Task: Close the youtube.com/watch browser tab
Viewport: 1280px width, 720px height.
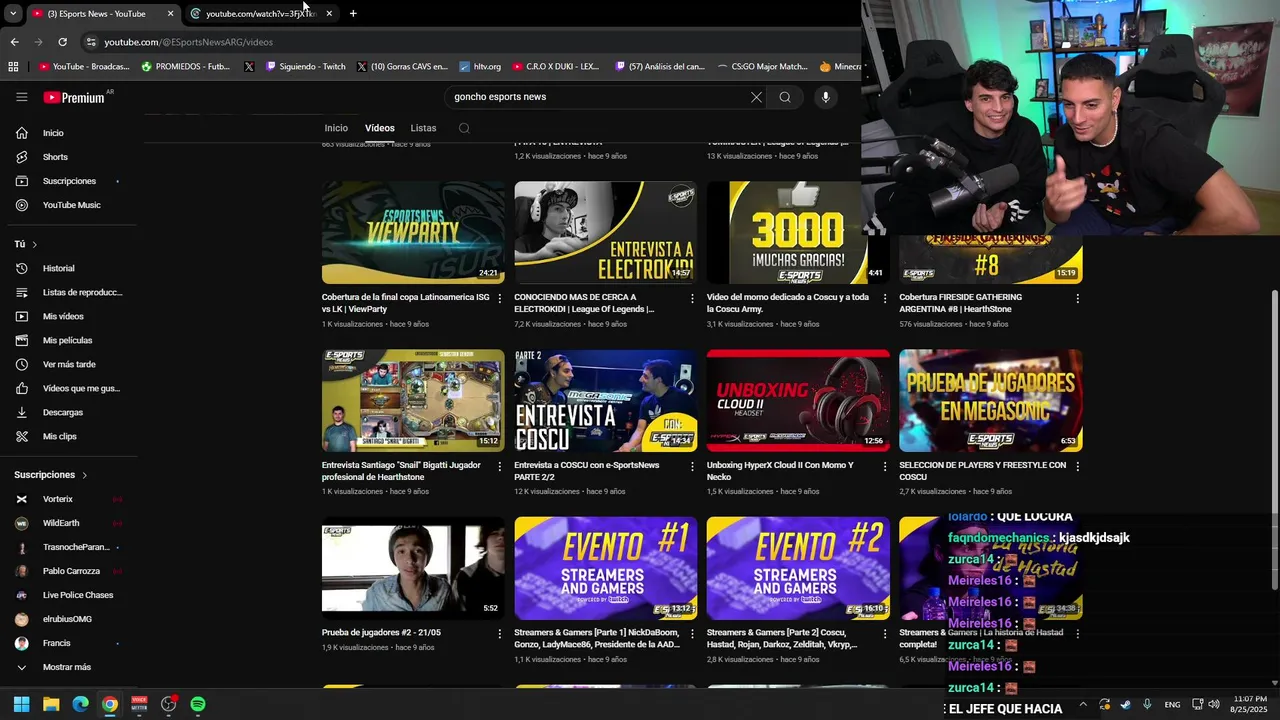Action: pos(329,13)
